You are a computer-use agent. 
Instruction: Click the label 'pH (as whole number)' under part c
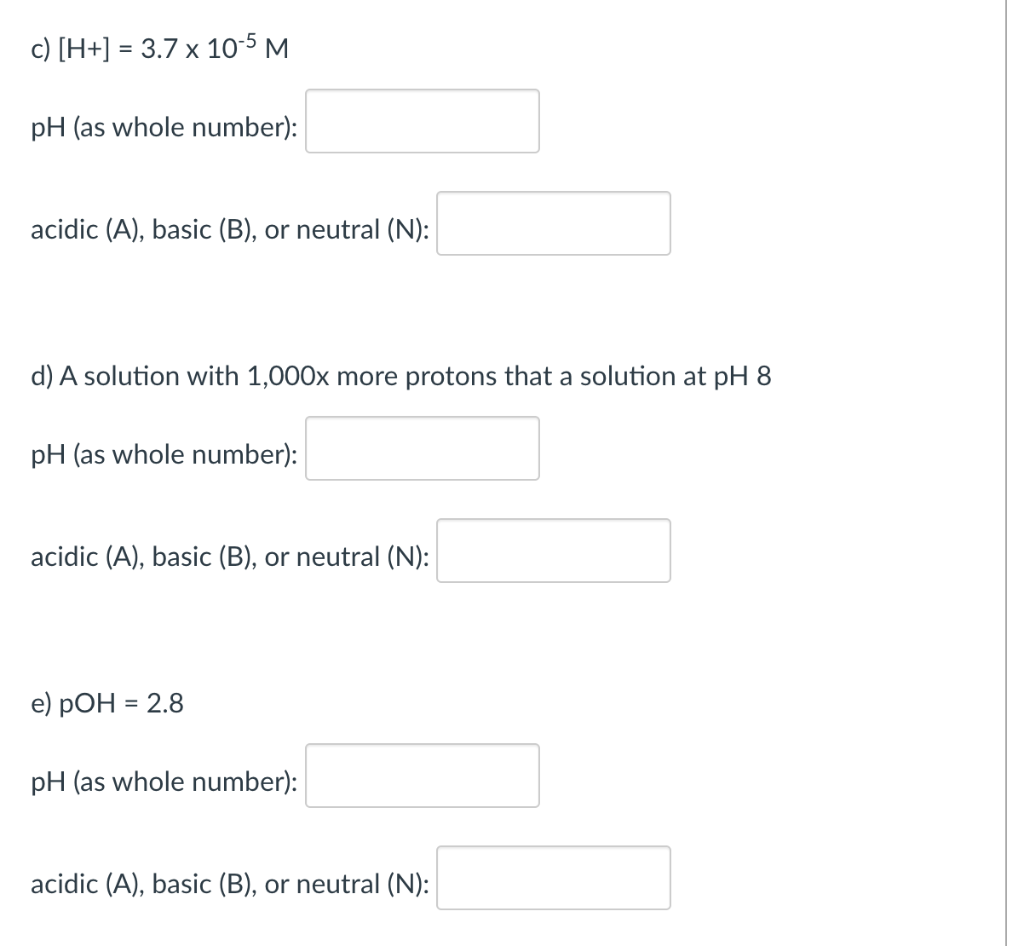(x=163, y=127)
